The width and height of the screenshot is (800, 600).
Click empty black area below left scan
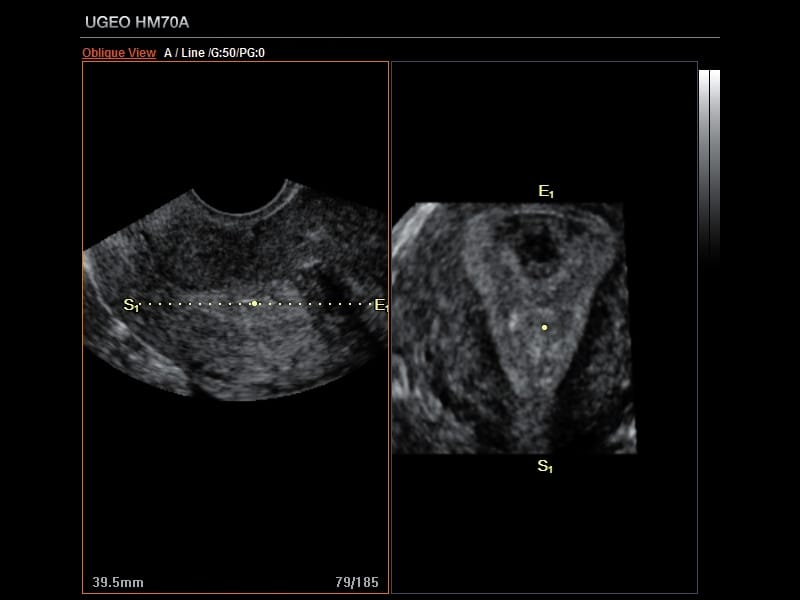pos(235,480)
